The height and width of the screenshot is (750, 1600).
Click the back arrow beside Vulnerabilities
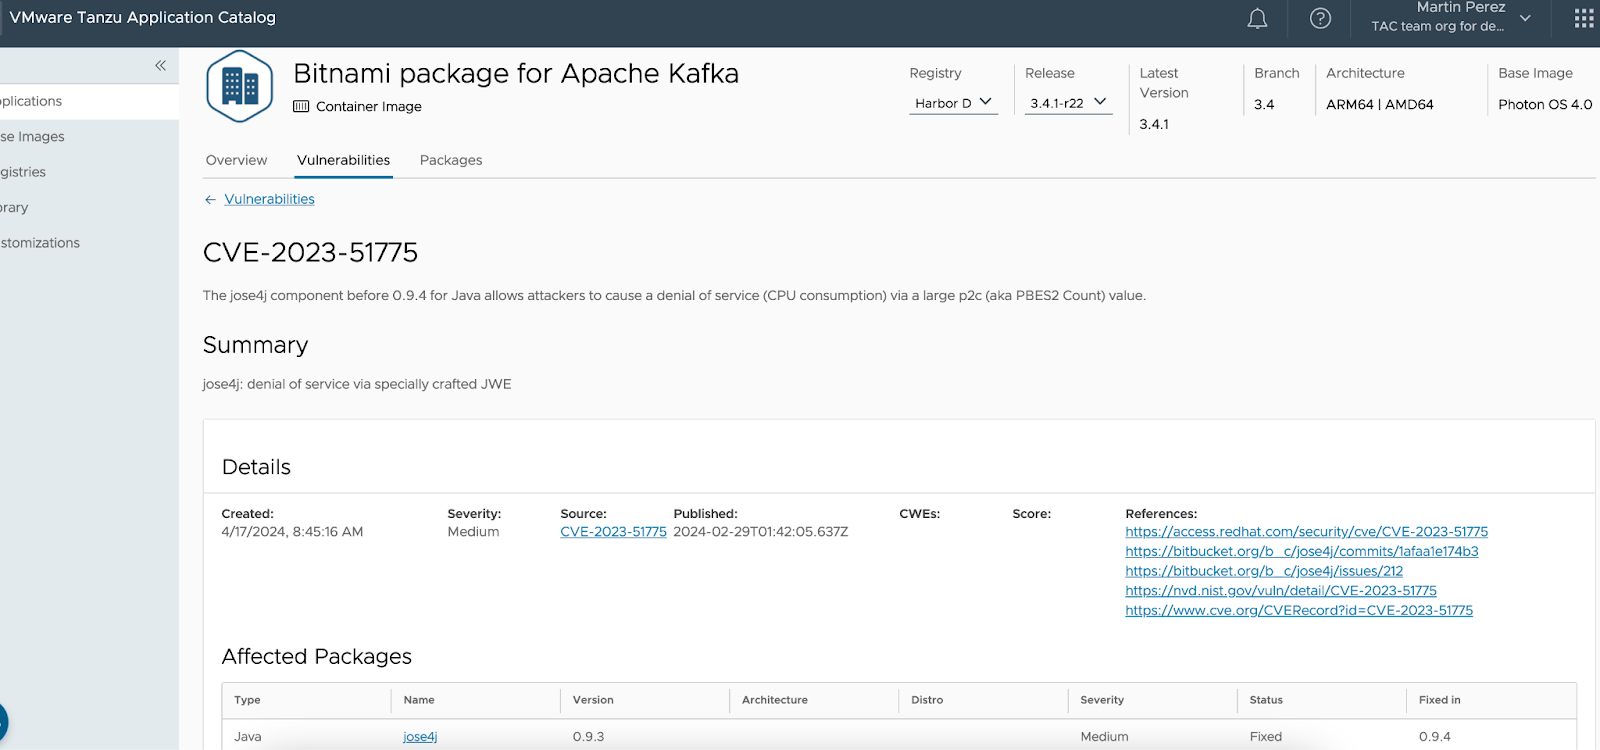(210, 200)
